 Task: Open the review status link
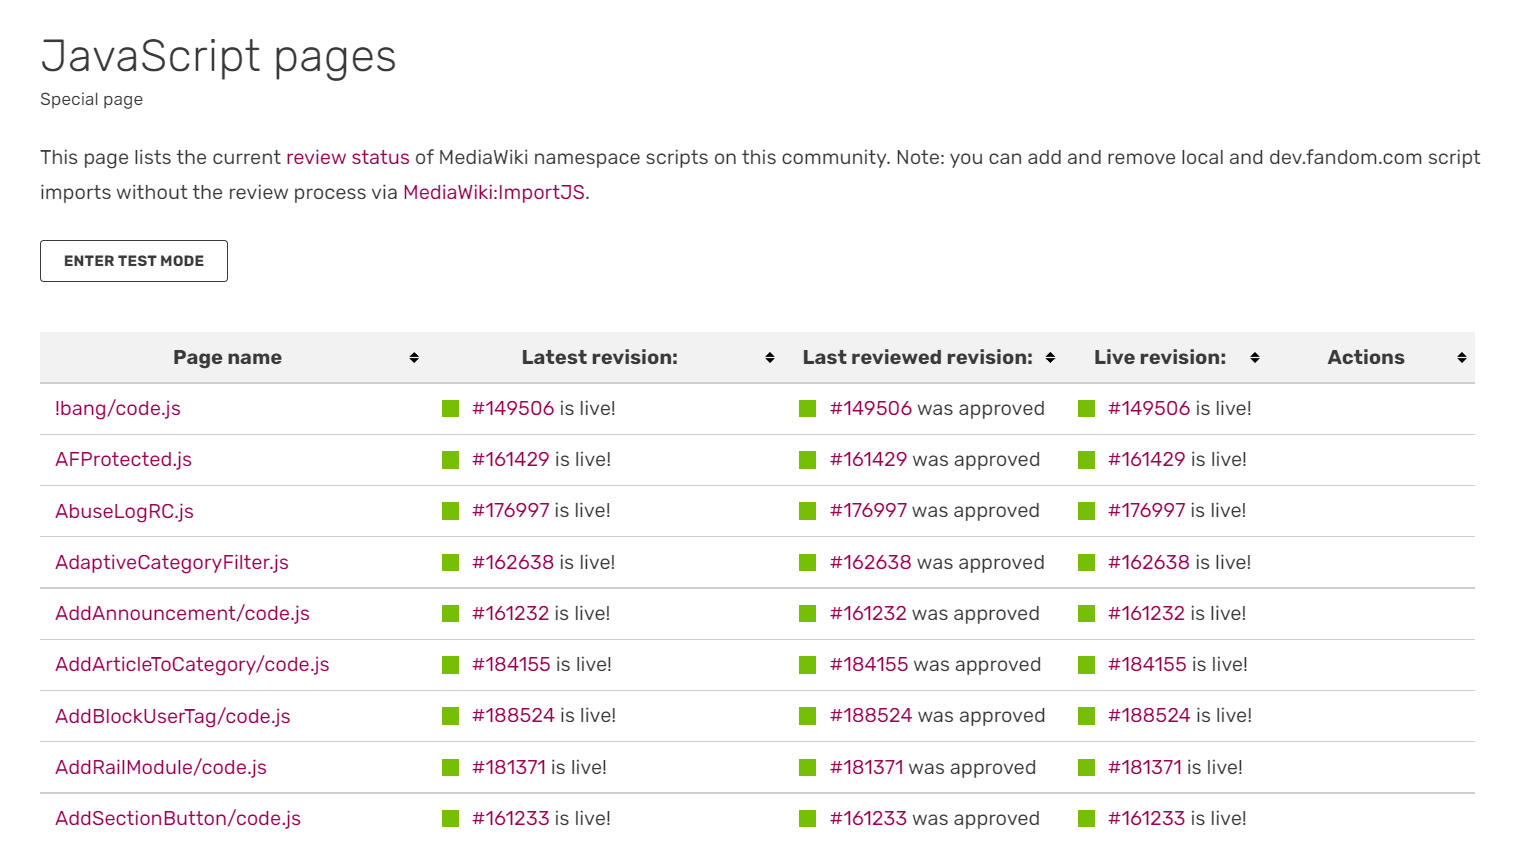[347, 157]
